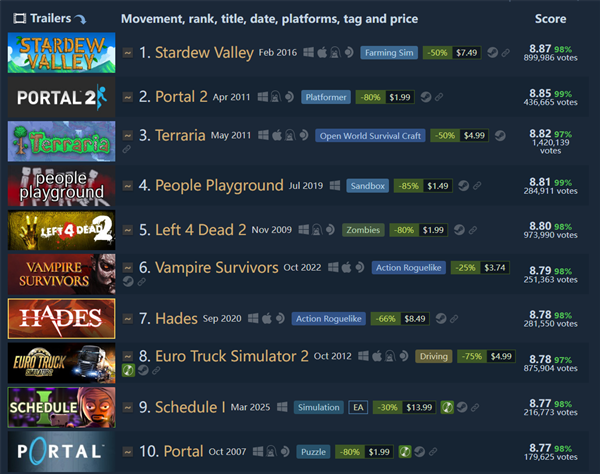Image resolution: width=600 pixels, height=474 pixels.
Task: Click green Deck icon under Euro Truck Simulator 2
Action: click(x=128, y=370)
